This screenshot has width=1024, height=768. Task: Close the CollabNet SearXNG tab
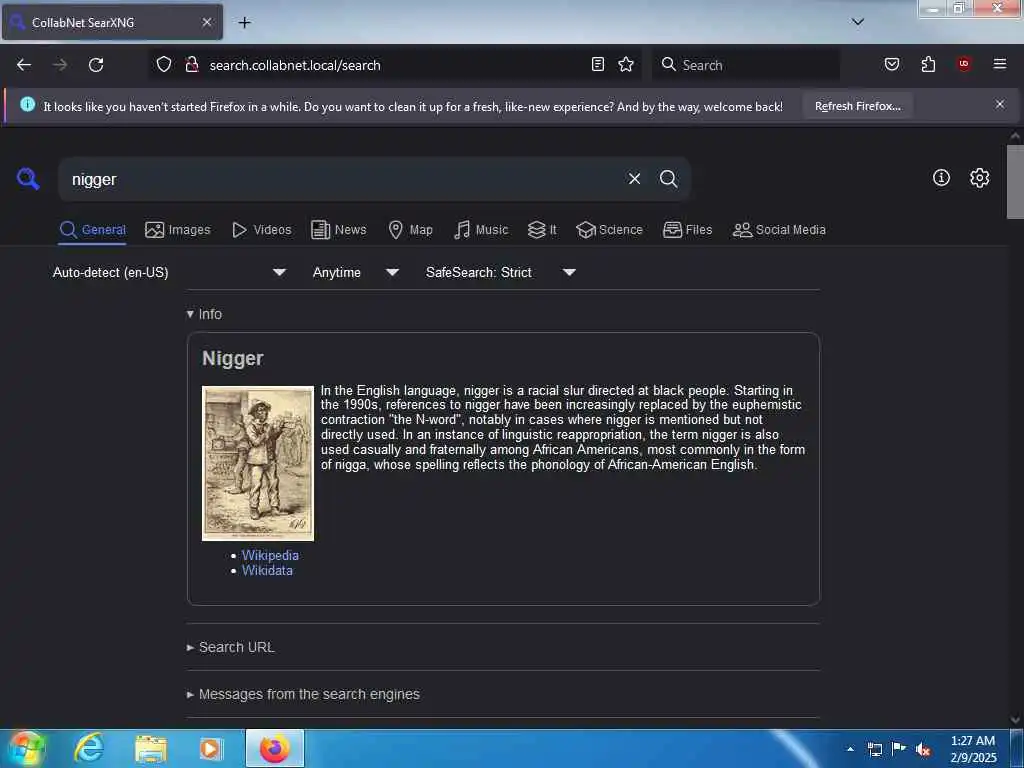pos(207,22)
